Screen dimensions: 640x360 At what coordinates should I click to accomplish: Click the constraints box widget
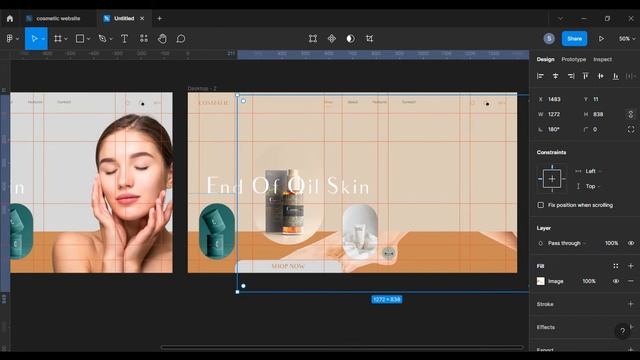click(x=552, y=178)
